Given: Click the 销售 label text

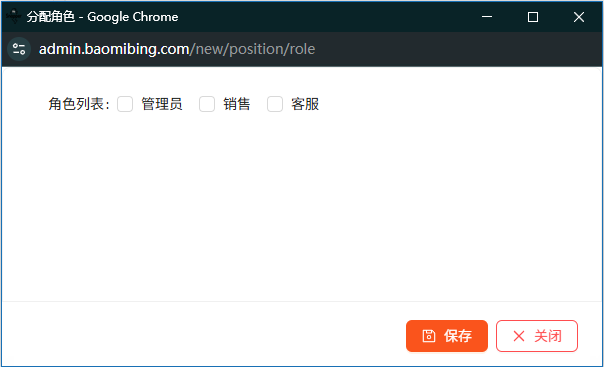Looking at the screenshot, I should point(237,104).
